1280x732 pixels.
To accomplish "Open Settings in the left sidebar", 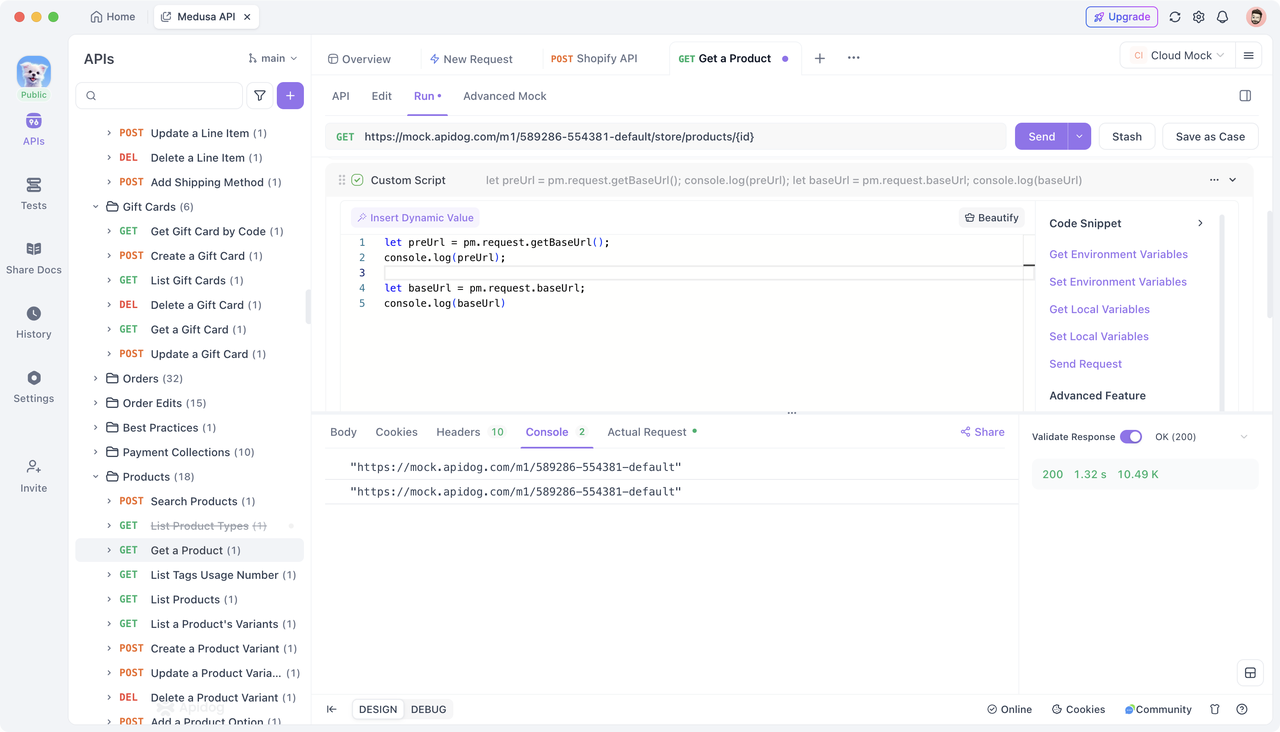I will 33,387.
